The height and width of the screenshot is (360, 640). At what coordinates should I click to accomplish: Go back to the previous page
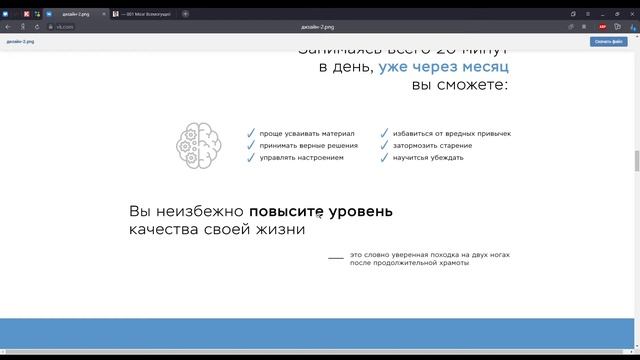tap(8, 27)
